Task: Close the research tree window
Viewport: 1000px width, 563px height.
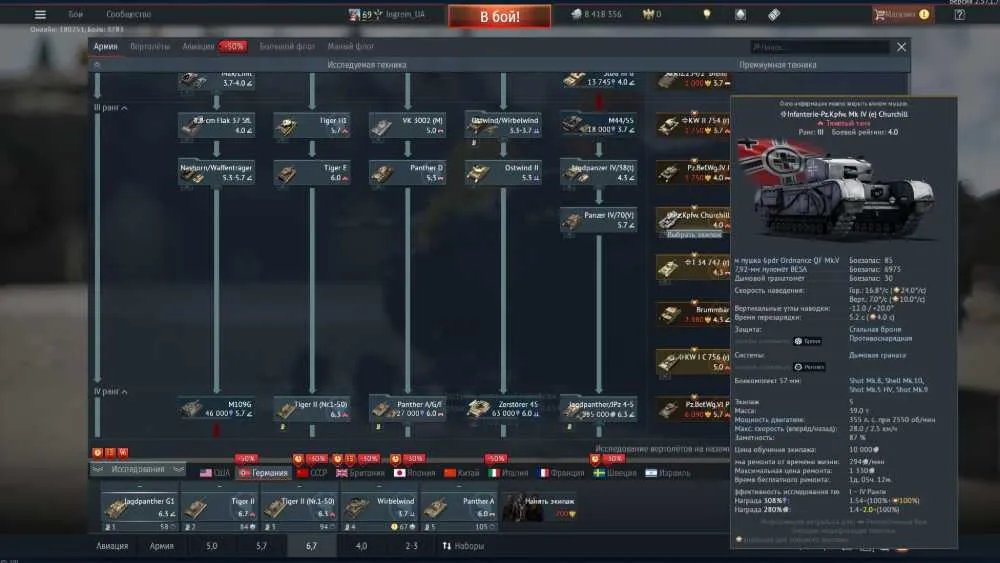Action: pyautogui.click(x=901, y=47)
